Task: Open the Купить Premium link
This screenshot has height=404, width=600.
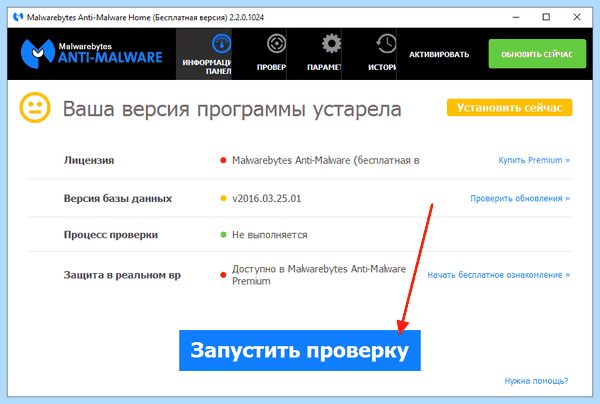Action: pyautogui.click(x=534, y=160)
